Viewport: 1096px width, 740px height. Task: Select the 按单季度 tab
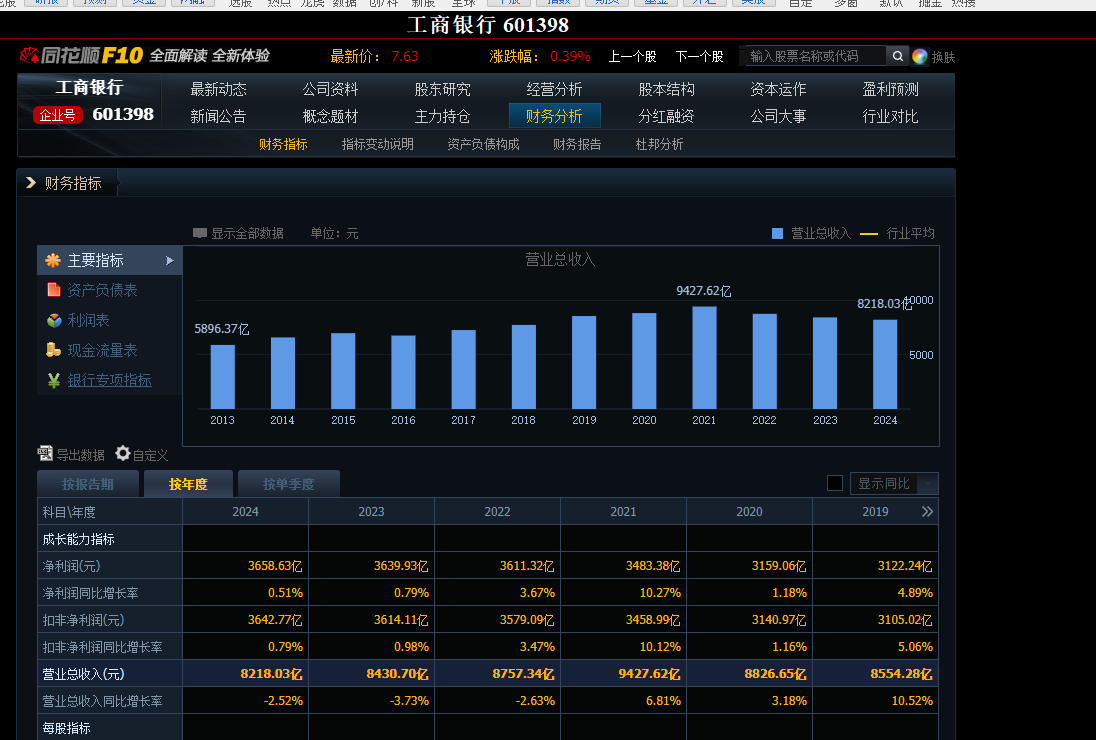(x=289, y=484)
